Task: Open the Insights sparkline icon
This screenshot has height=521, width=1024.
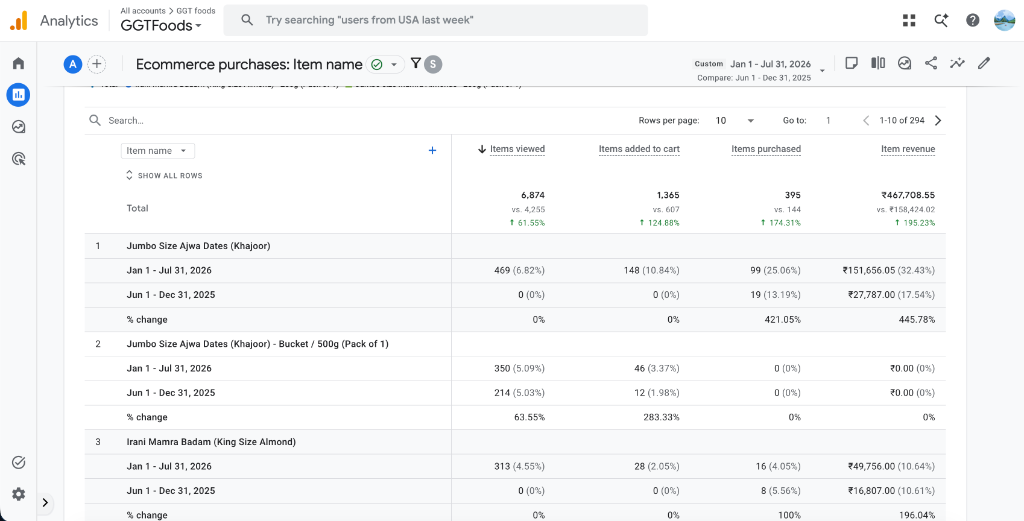Action: [957, 63]
